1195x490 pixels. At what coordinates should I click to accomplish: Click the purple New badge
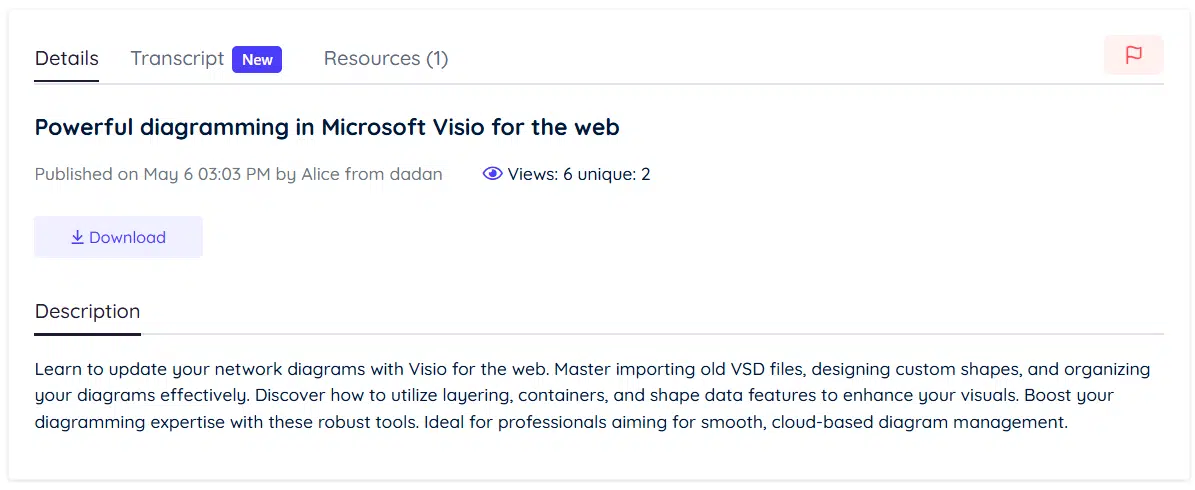point(257,59)
